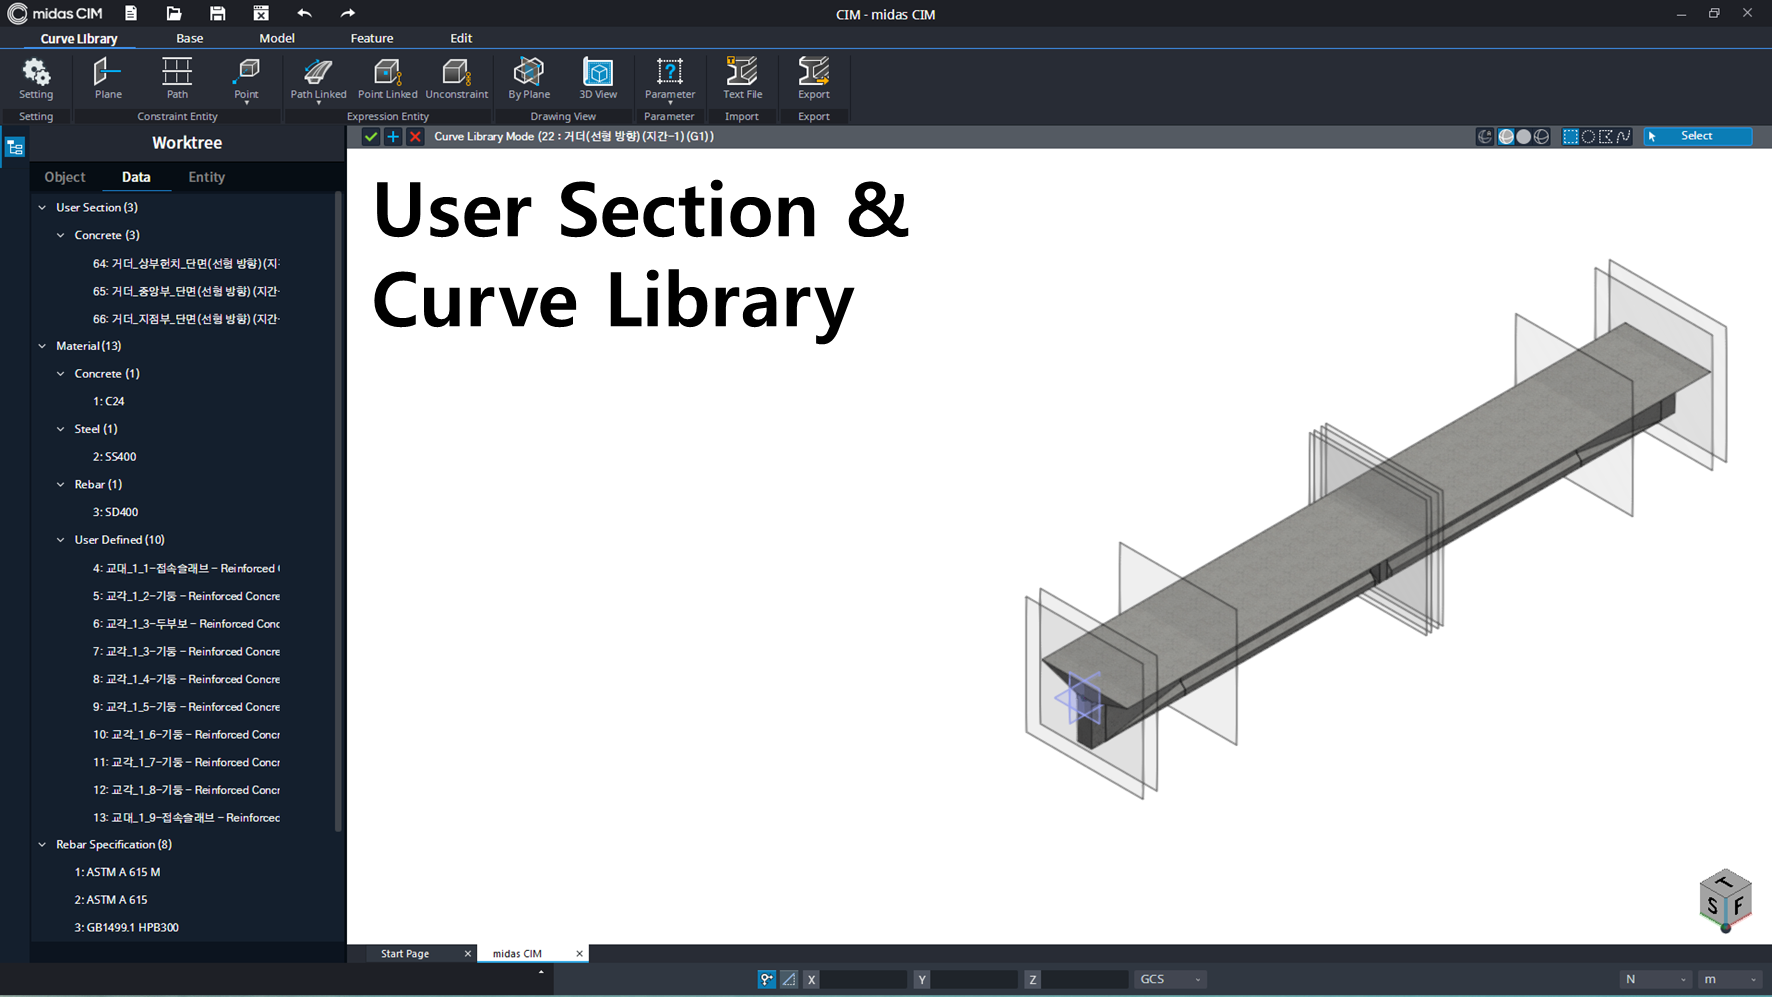Screen dimensions: 1772x997
Task: Enable rectangle selection mode
Action: [1571, 136]
